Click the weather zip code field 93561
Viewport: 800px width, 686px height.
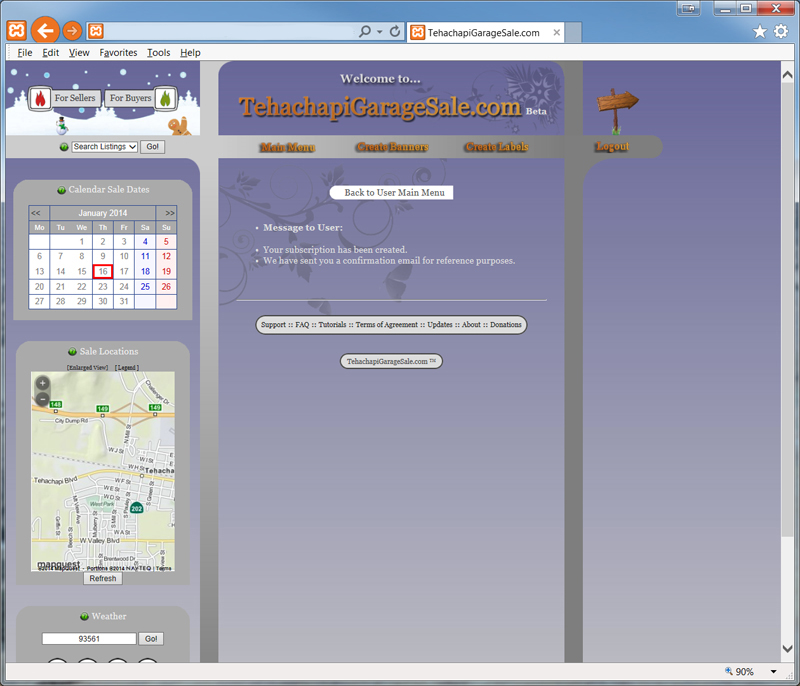pyautogui.click(x=89, y=639)
